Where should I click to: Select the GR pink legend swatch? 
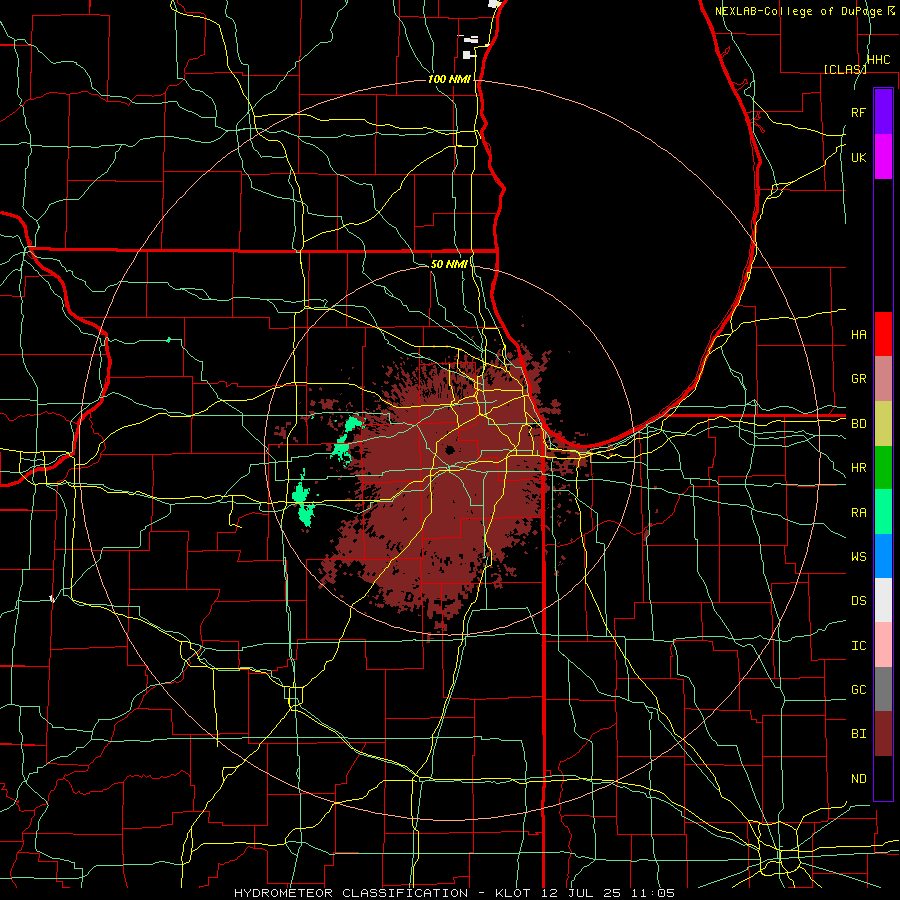(x=883, y=379)
